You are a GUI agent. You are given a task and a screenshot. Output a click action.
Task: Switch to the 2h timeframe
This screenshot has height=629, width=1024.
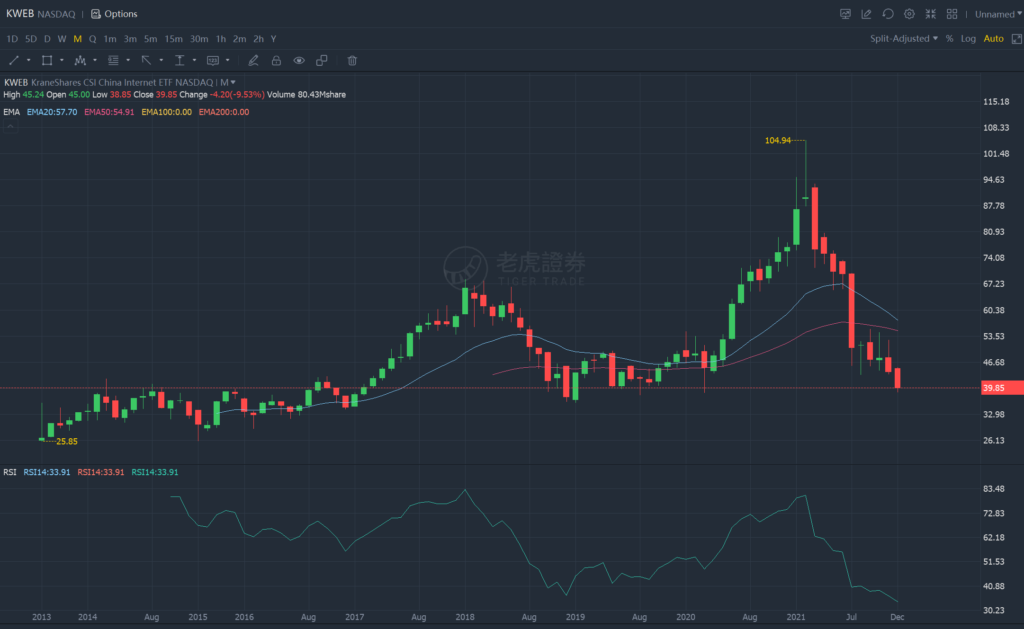point(259,39)
